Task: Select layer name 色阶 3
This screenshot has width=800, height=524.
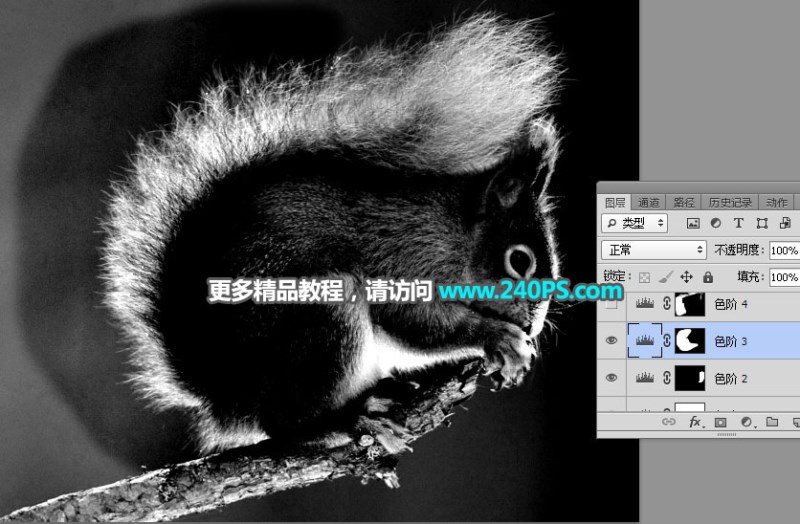Action: tap(731, 341)
